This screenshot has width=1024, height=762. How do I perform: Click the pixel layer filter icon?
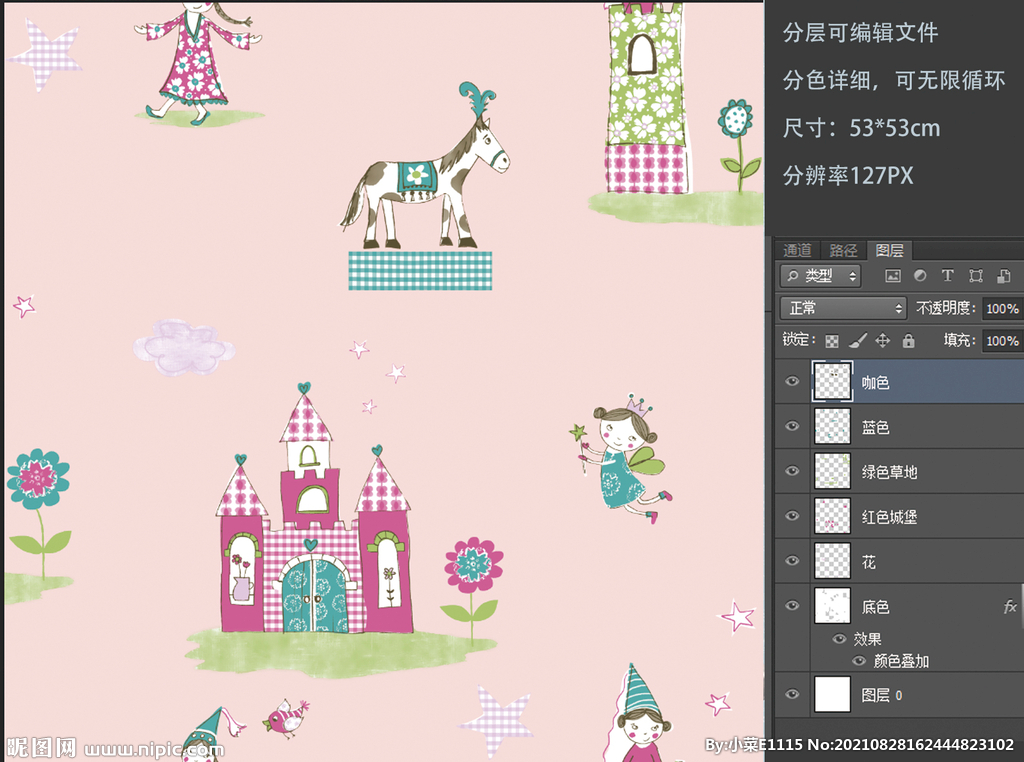pyautogui.click(x=893, y=276)
